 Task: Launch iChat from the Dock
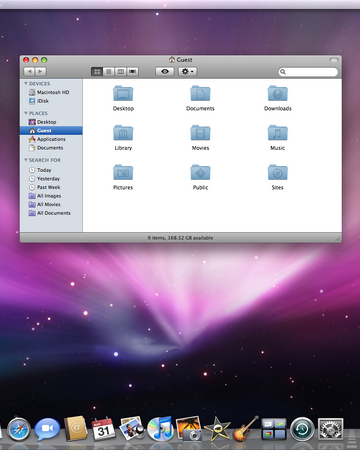pos(47,429)
